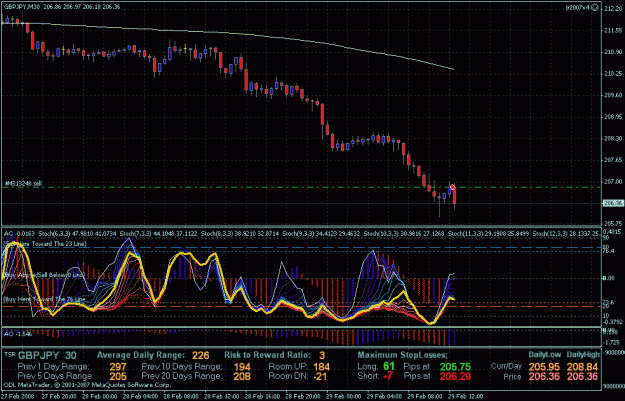Click the DailyHigh value 208.84
Image resolution: width=625 pixels, height=401 pixels.
(x=583, y=367)
